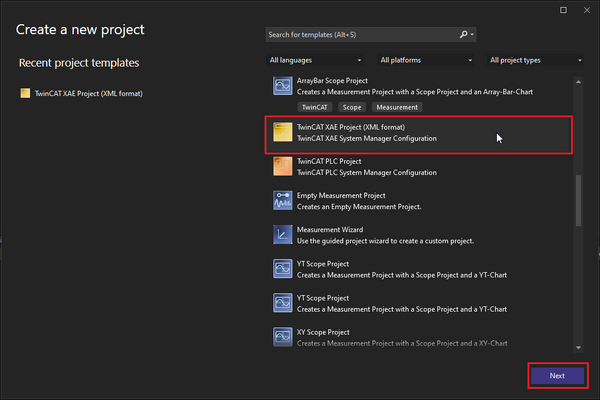Select the second YT Scope Project entry
This screenshot has height=400, width=600.
point(400,303)
